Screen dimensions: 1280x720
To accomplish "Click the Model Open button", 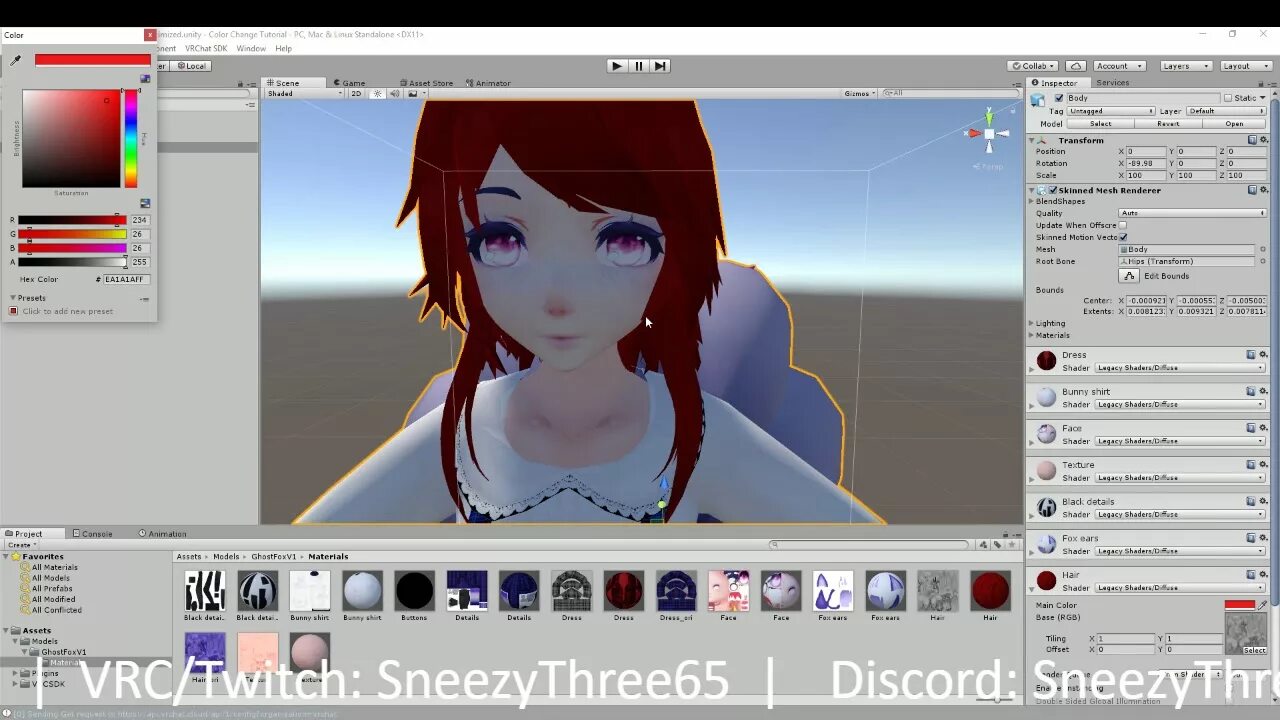I will coord(1235,124).
